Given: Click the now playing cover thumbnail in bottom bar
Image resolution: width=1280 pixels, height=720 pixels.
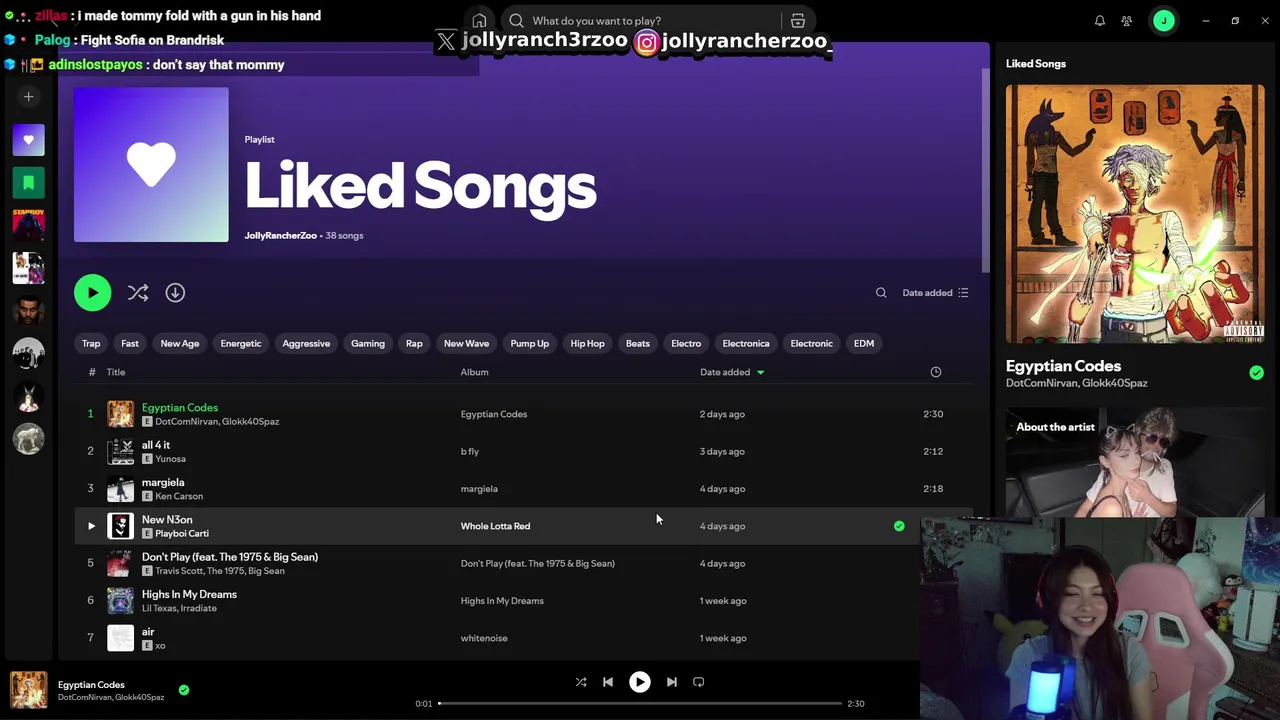Looking at the screenshot, I should 28,690.
